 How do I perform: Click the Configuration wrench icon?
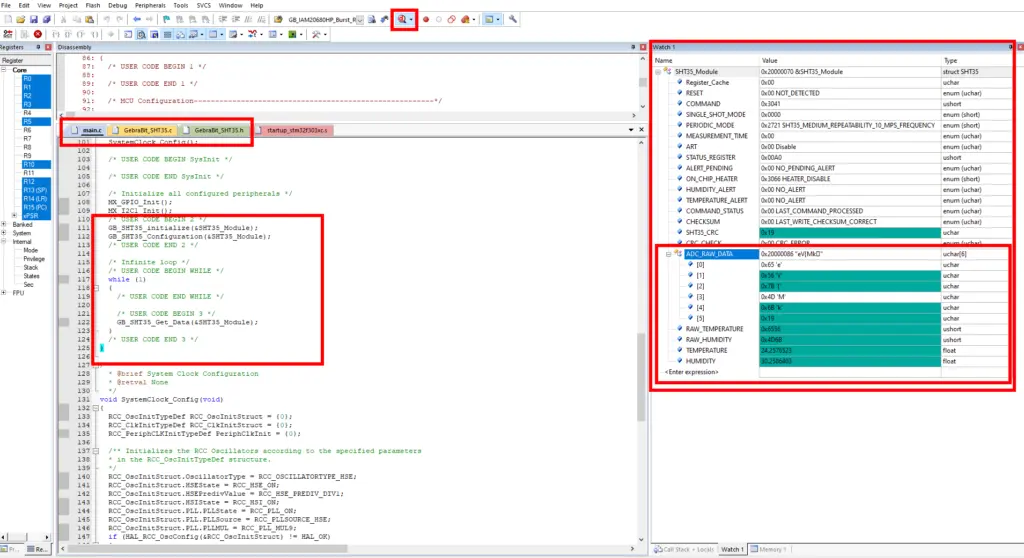[x=513, y=20]
